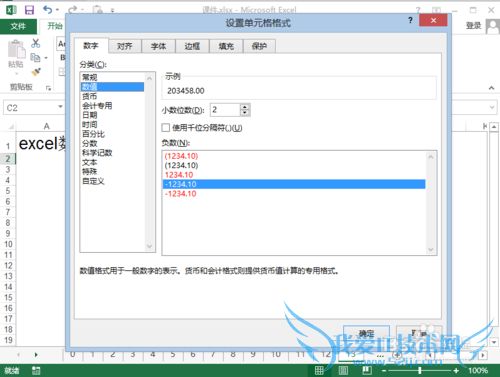
Task: Click the zoom slider handle
Action: 420,370
